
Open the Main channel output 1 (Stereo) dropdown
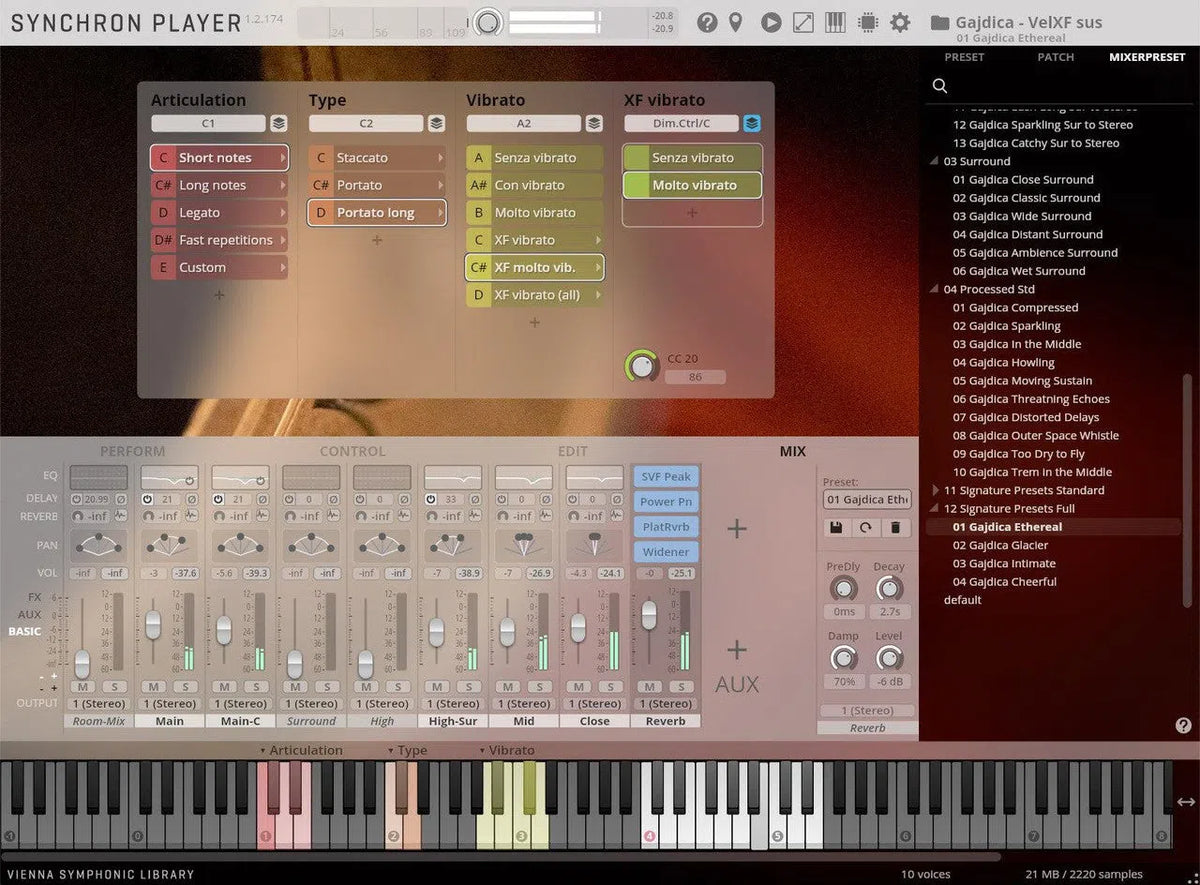pos(169,703)
